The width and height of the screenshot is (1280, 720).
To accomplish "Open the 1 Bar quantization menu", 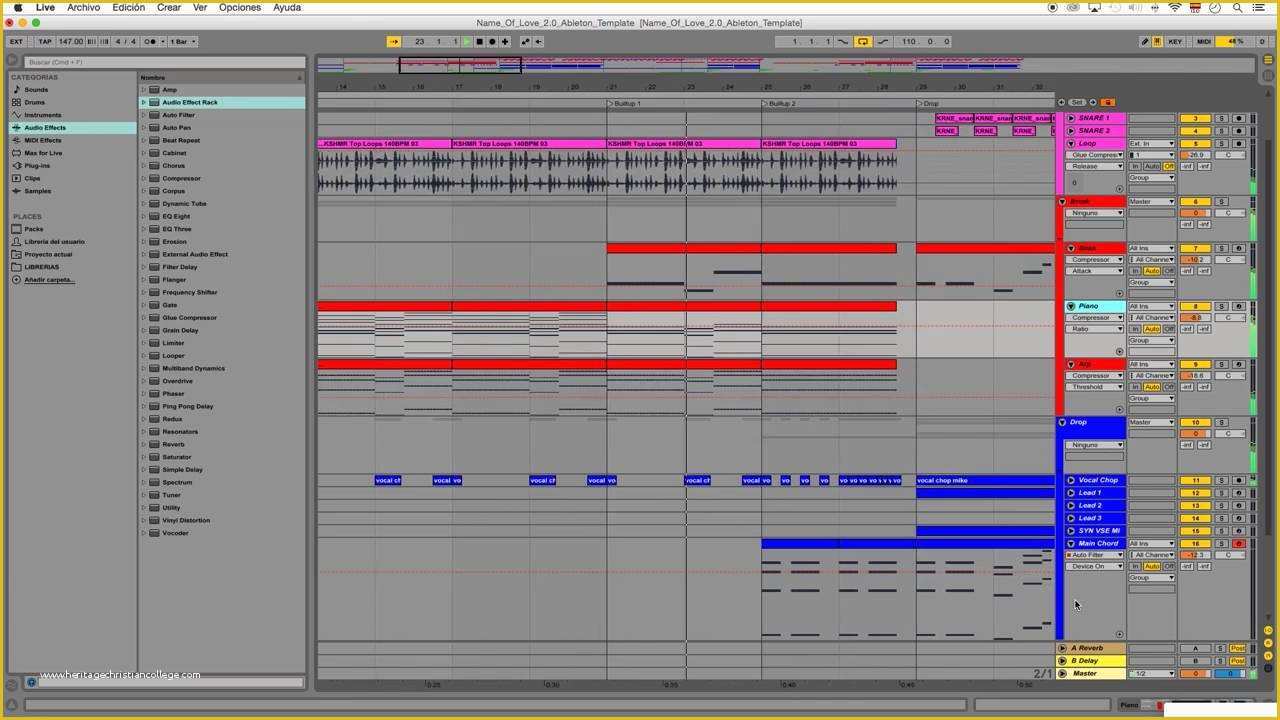I will coord(183,42).
